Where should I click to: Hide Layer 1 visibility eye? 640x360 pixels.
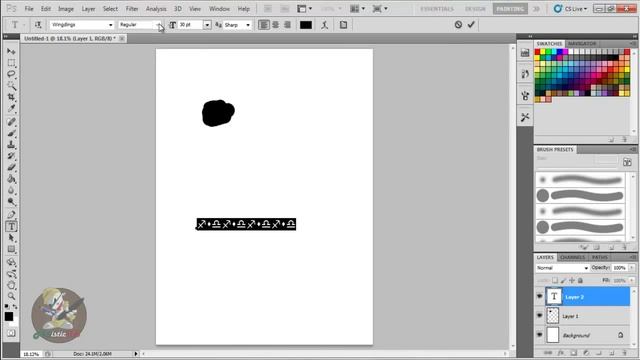tap(540, 316)
